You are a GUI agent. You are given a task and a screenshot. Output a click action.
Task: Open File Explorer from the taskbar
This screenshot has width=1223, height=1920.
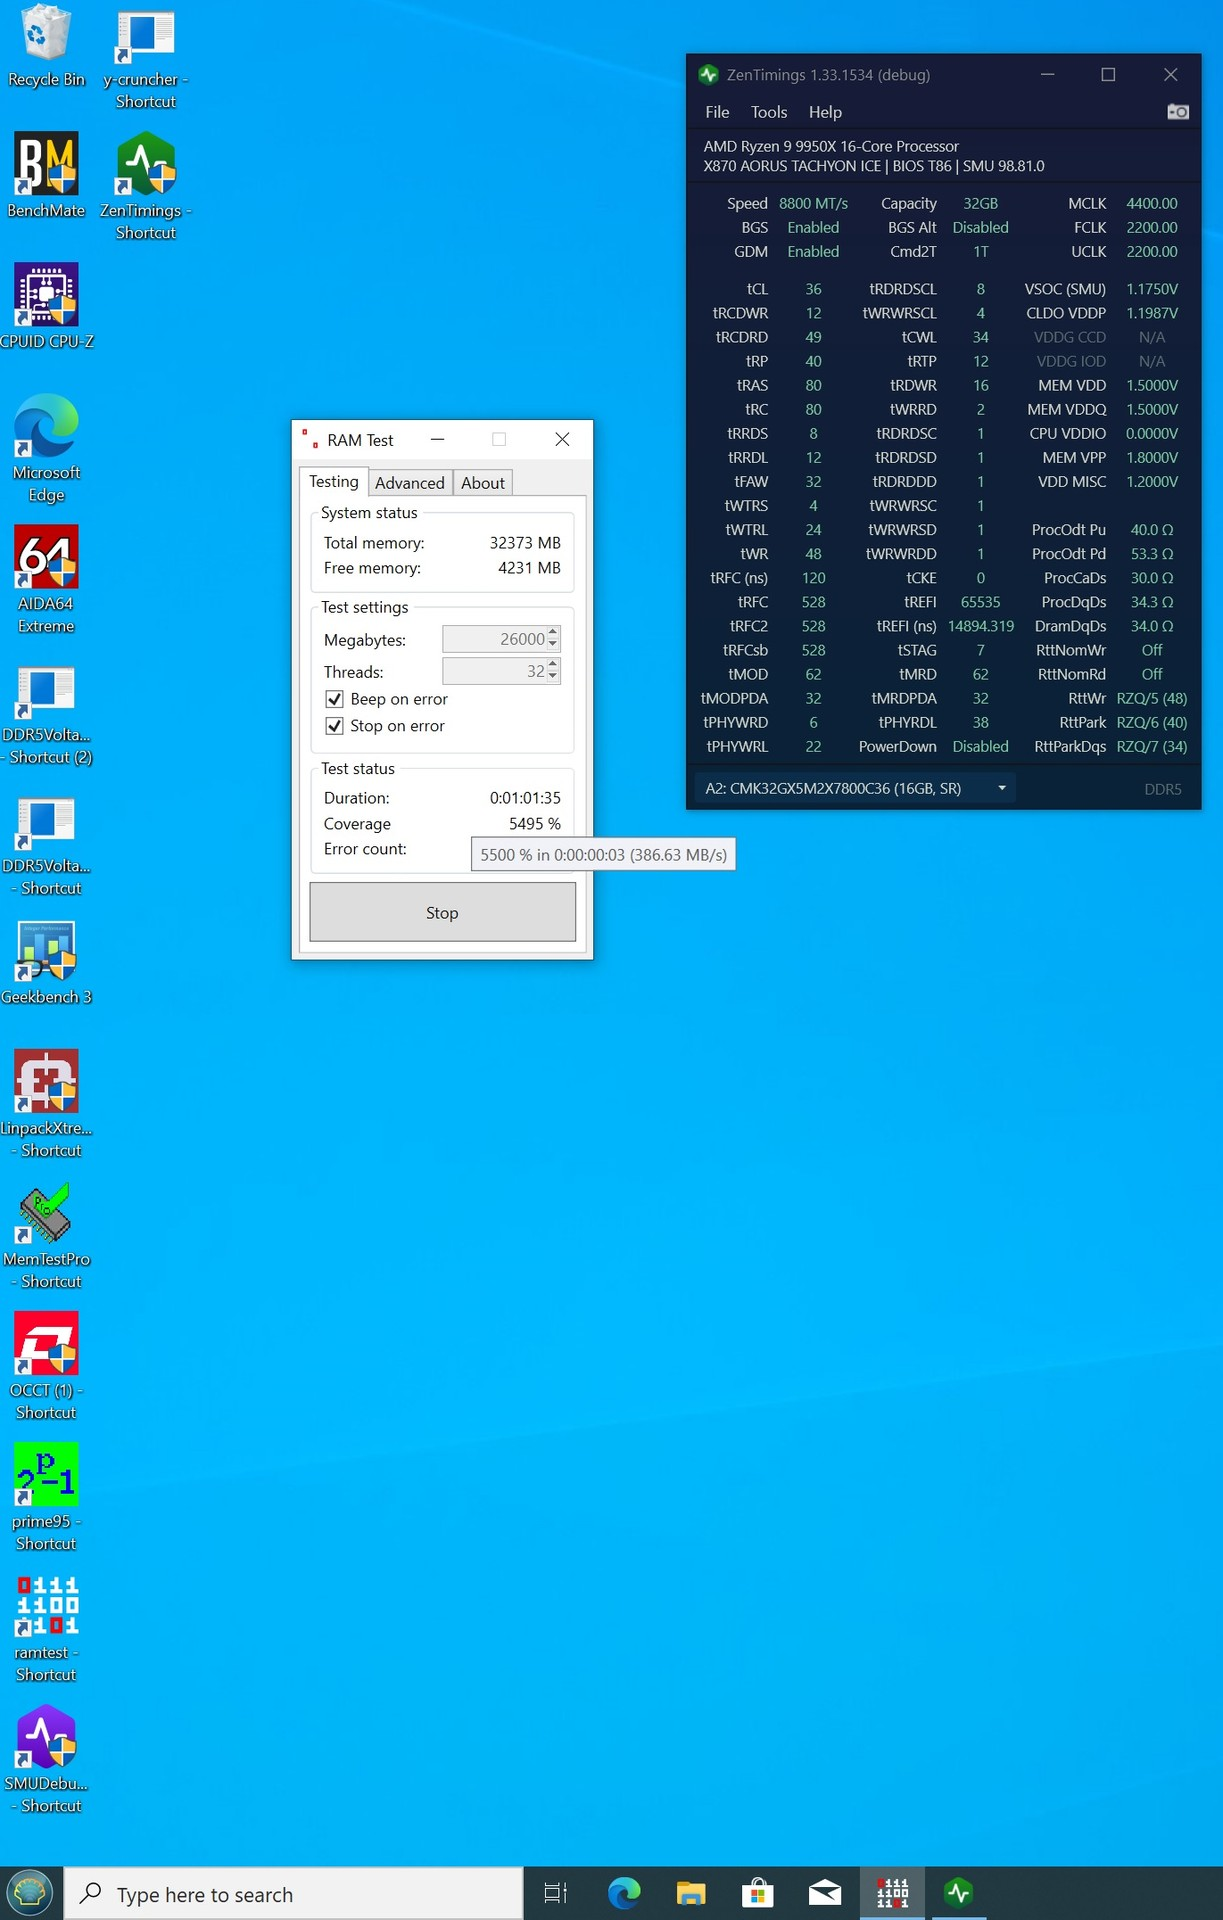coord(691,1893)
